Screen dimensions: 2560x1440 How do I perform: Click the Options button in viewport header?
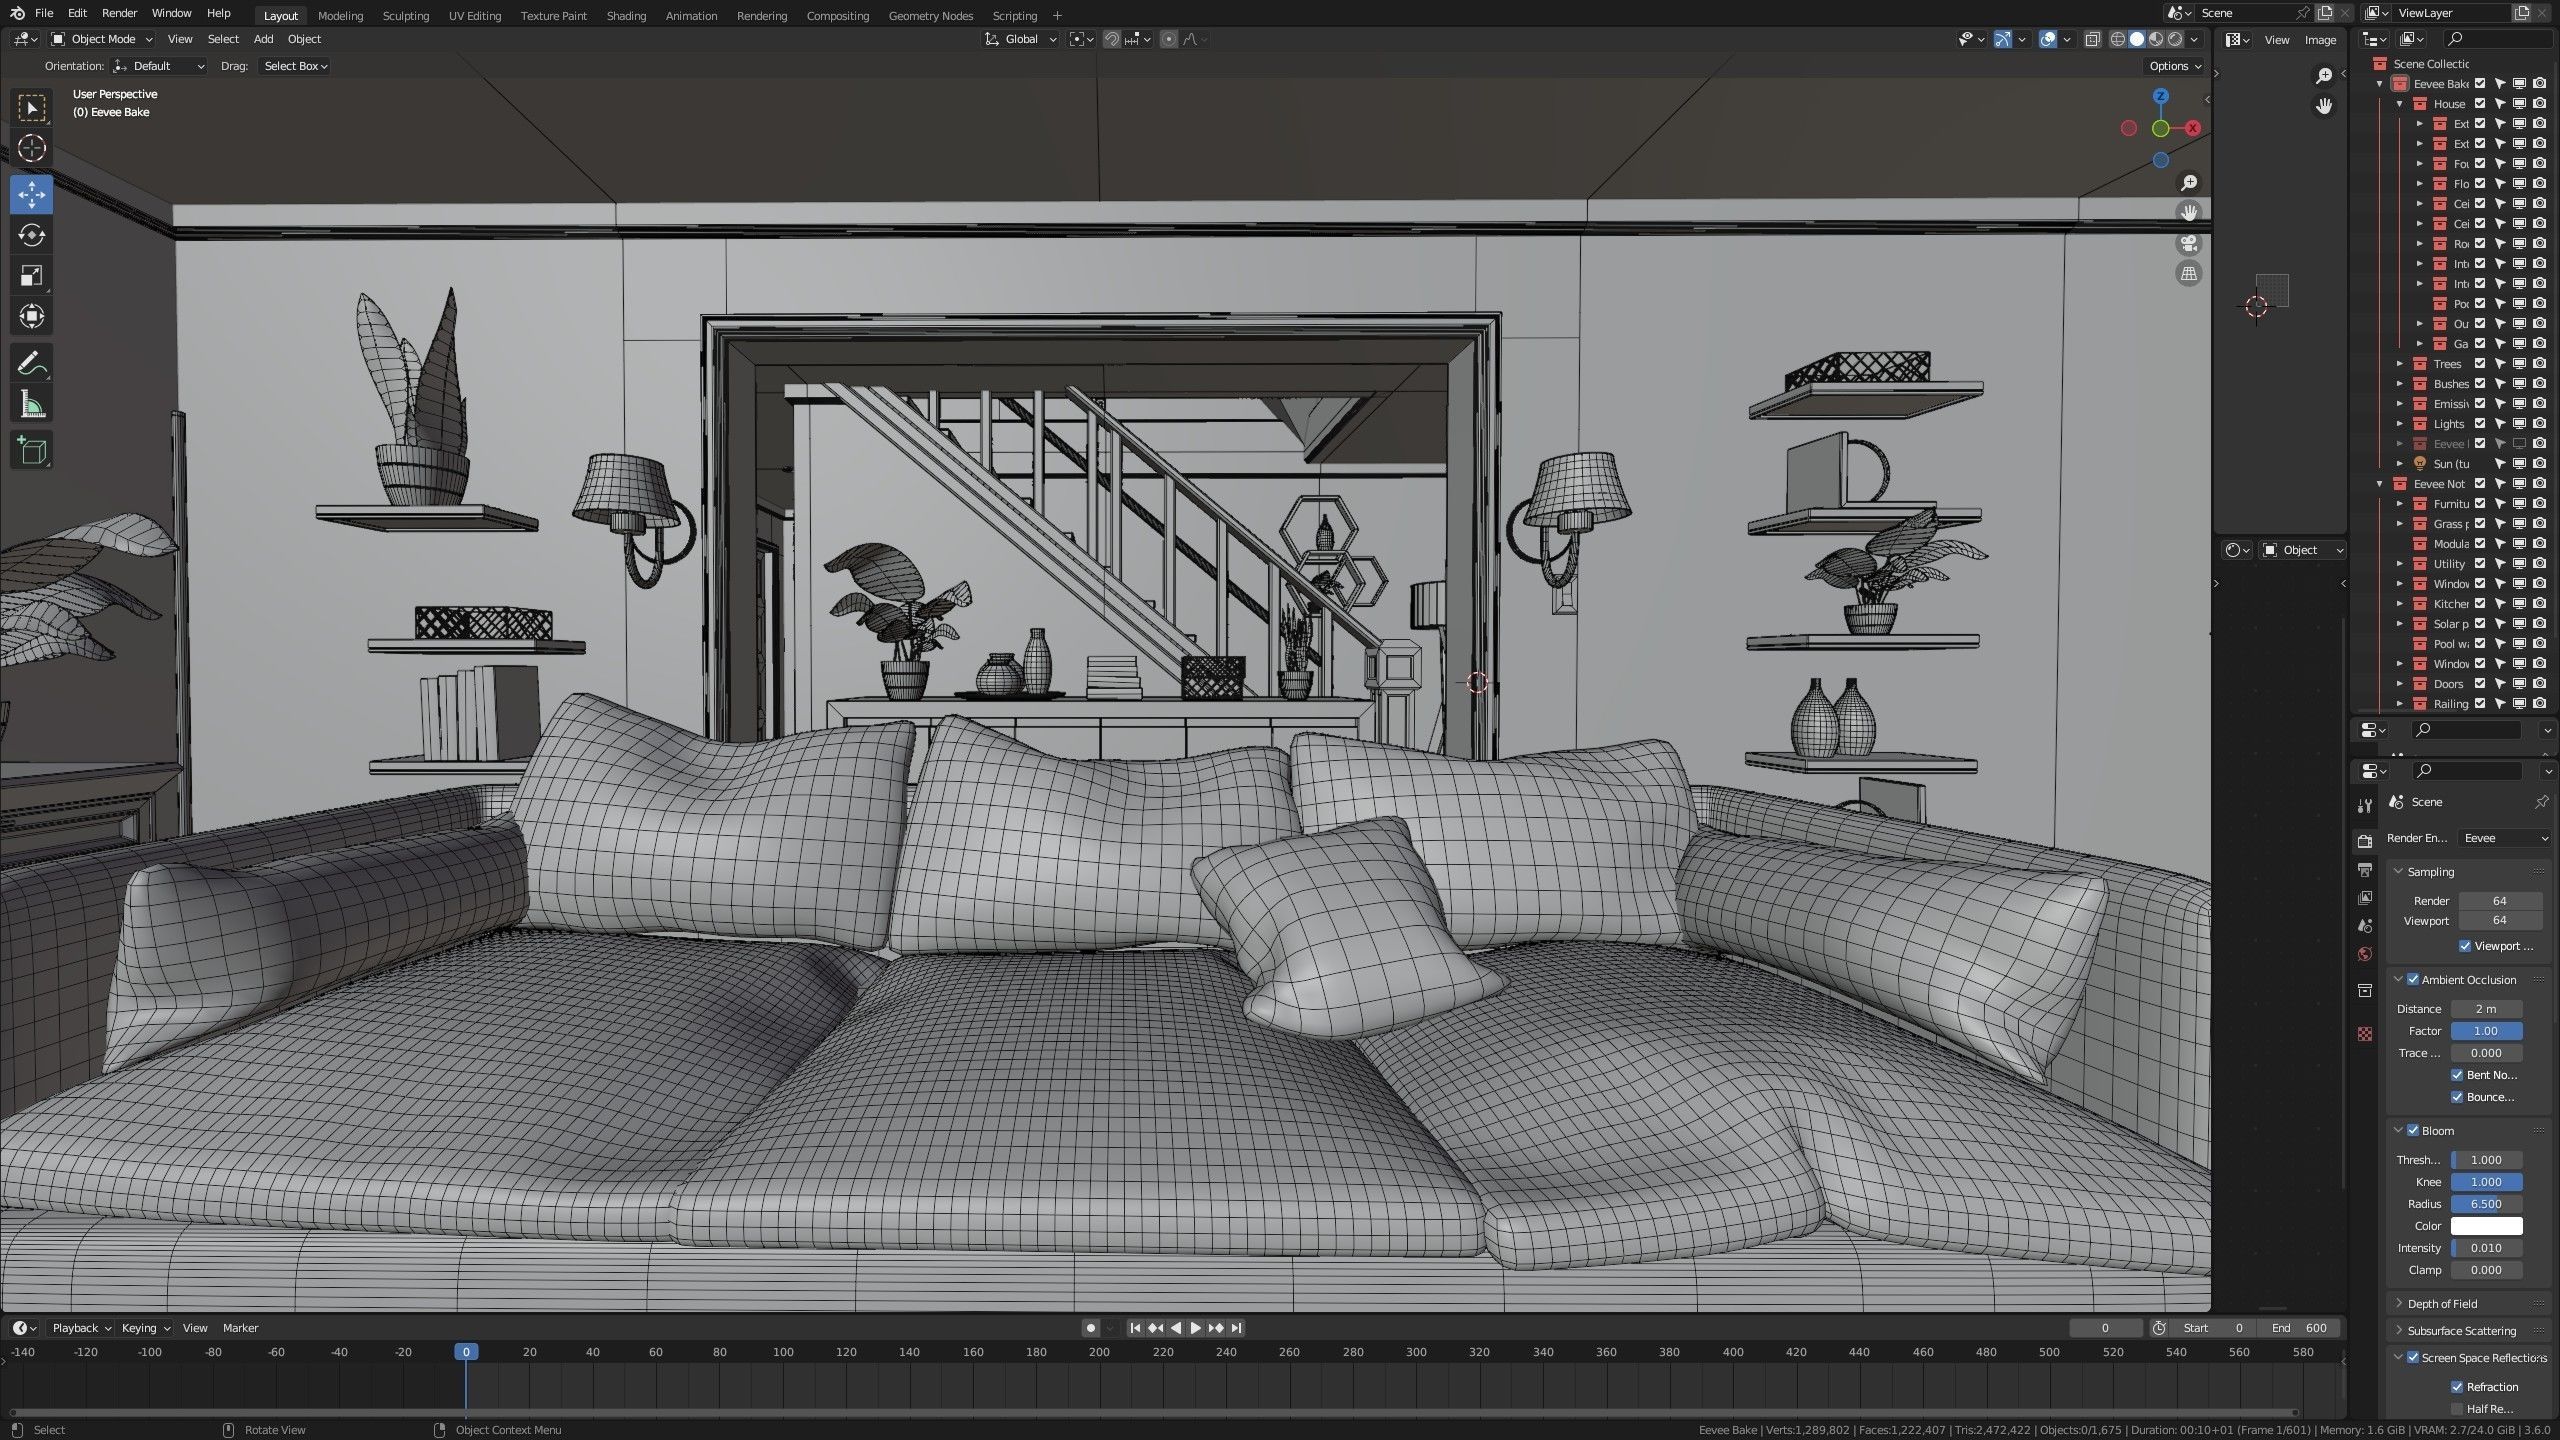point(2175,66)
